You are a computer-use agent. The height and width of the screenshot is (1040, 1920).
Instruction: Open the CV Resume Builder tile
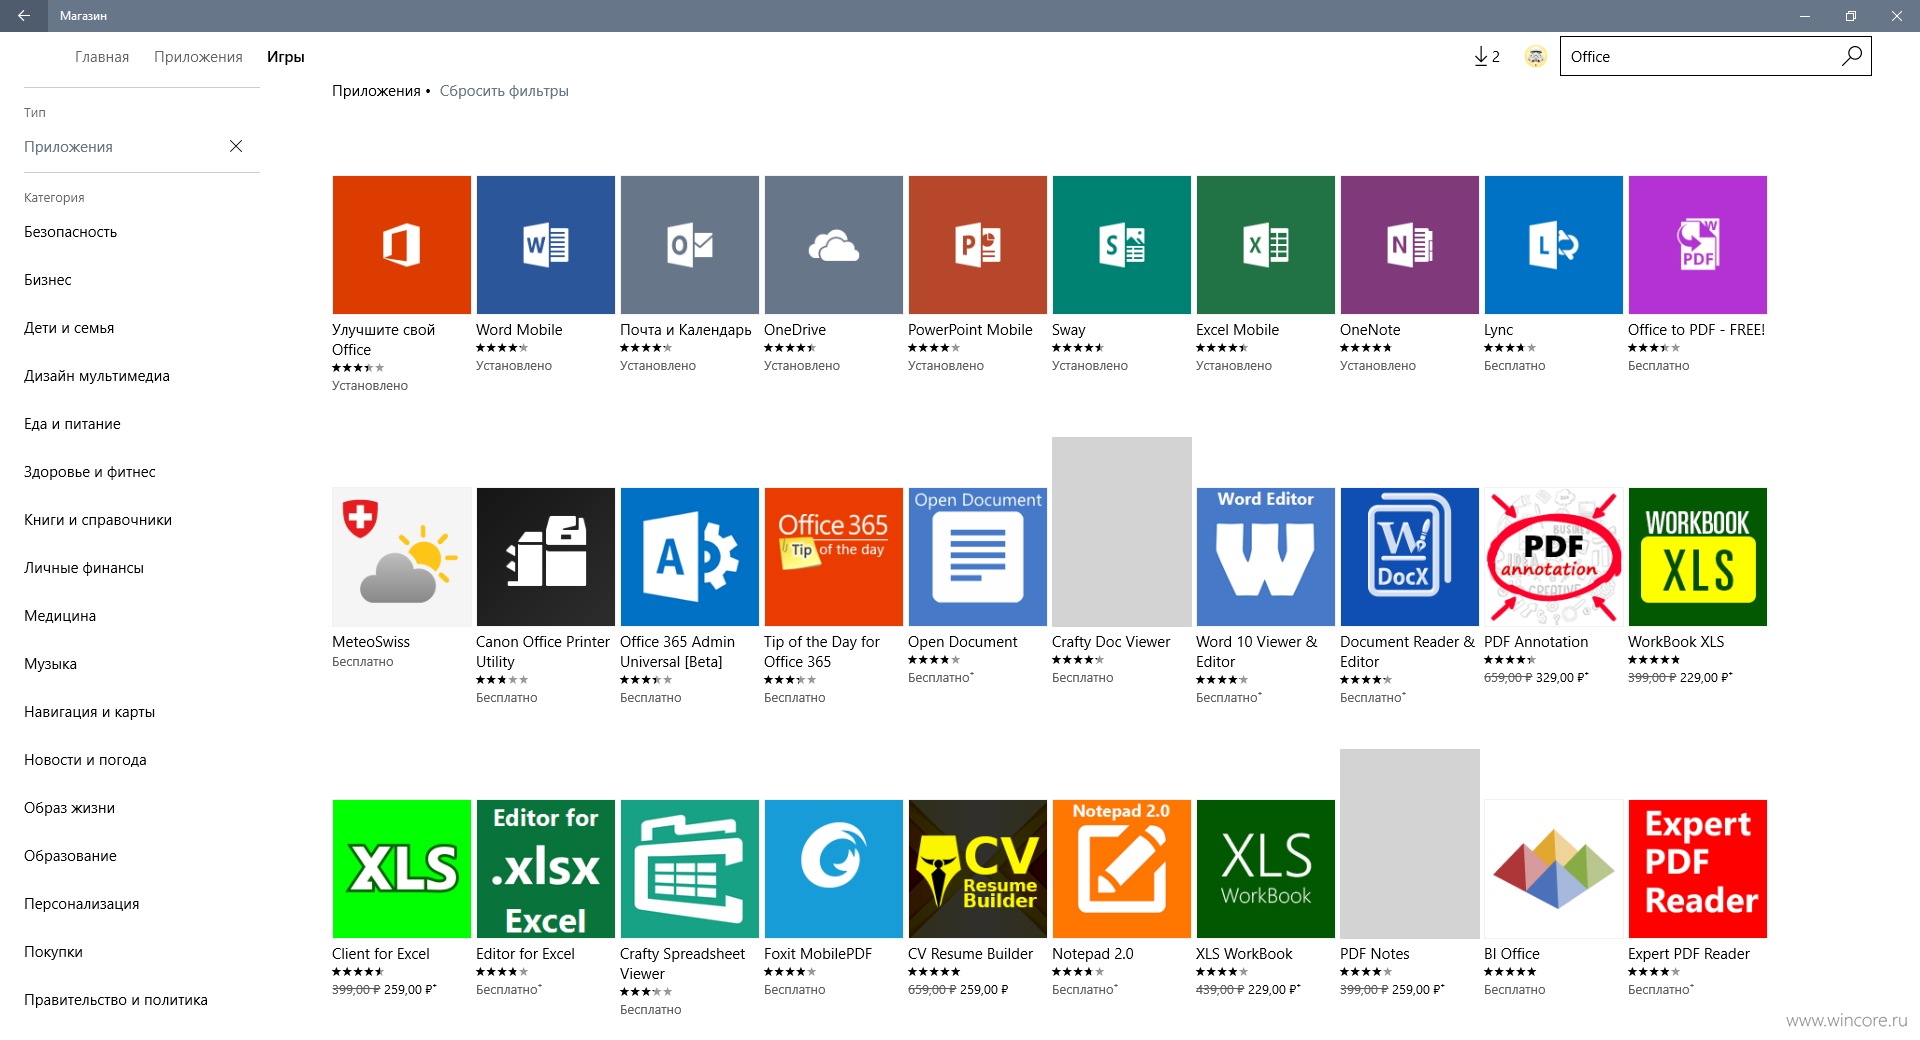point(977,869)
